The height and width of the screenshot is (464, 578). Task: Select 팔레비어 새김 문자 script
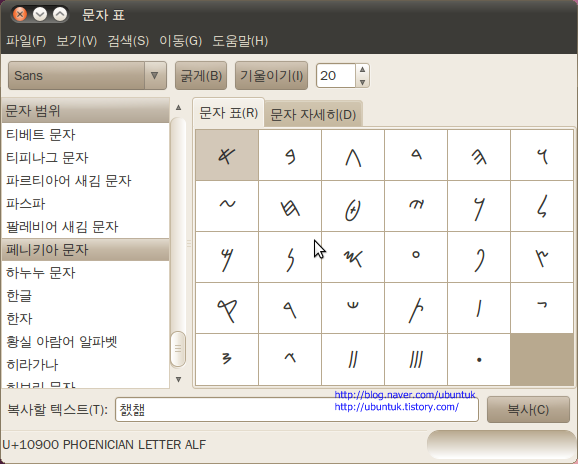[86, 227]
